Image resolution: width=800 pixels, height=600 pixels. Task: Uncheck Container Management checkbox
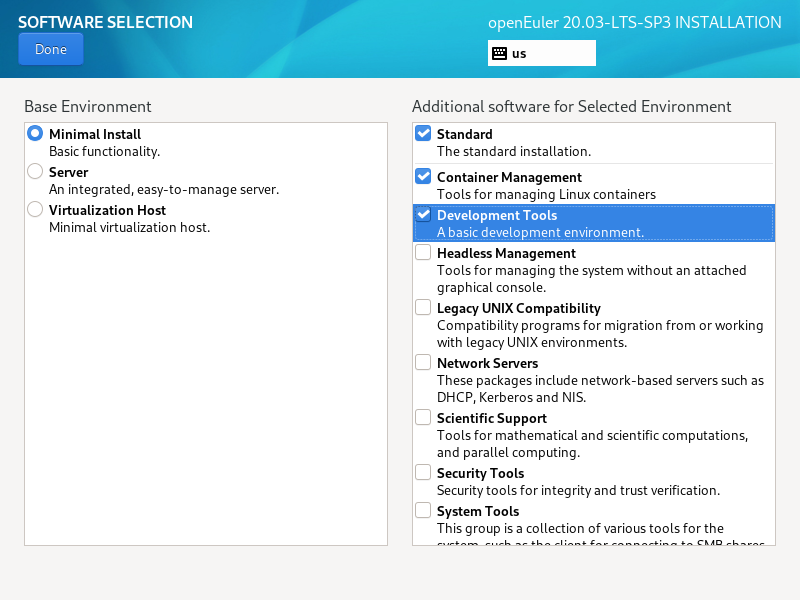[423, 177]
